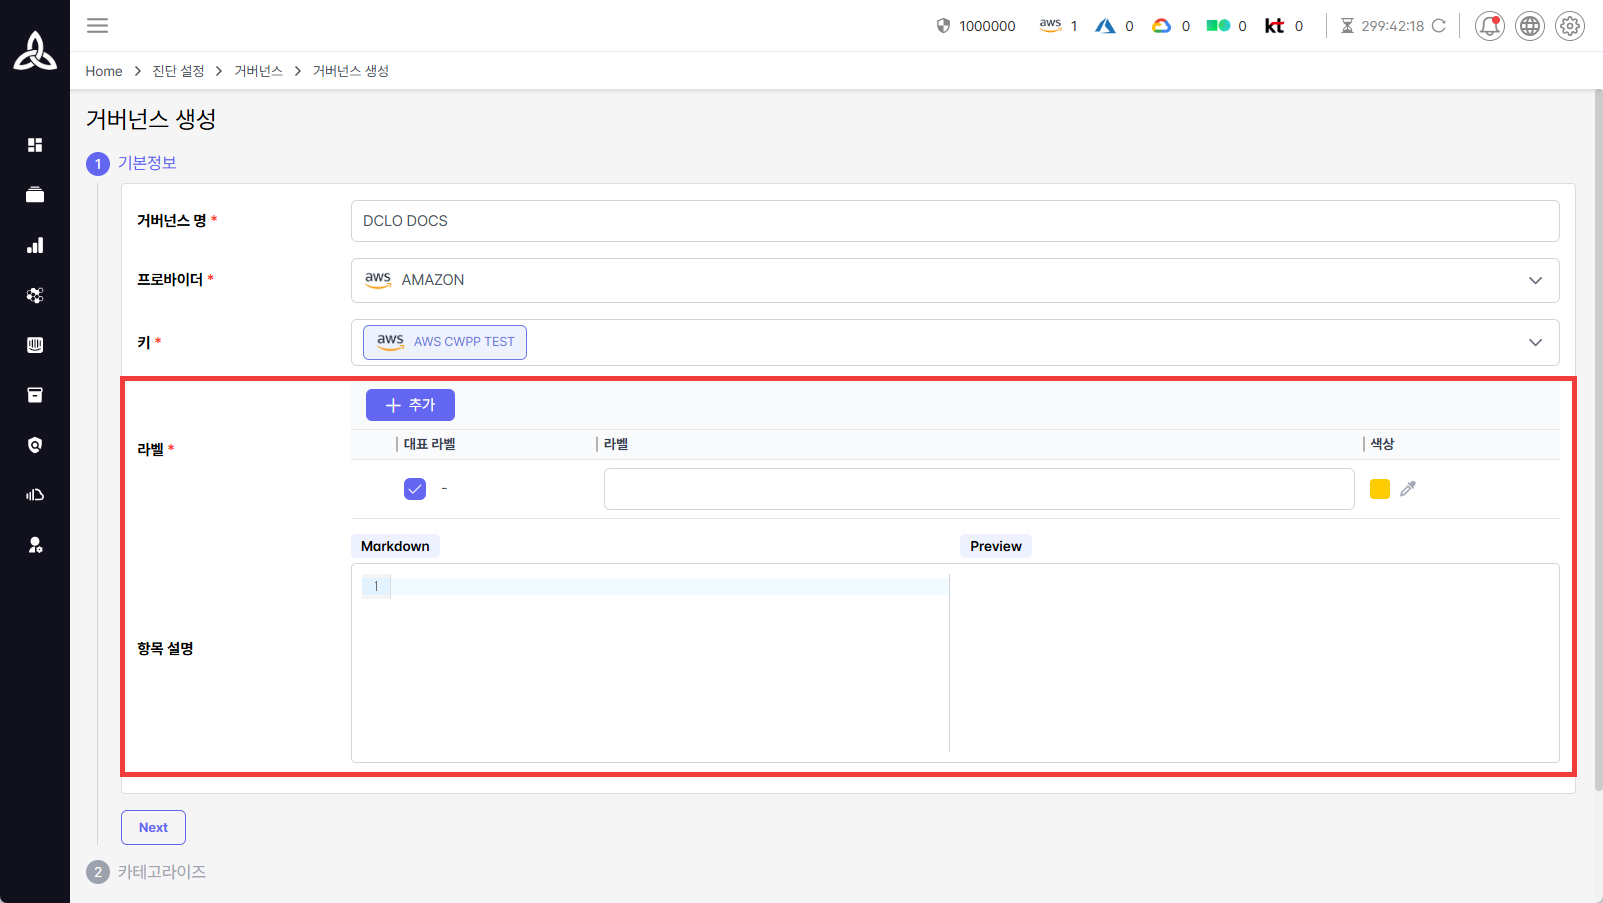Open the dashboard icon in sidebar
1603x903 pixels.
(x=35, y=145)
